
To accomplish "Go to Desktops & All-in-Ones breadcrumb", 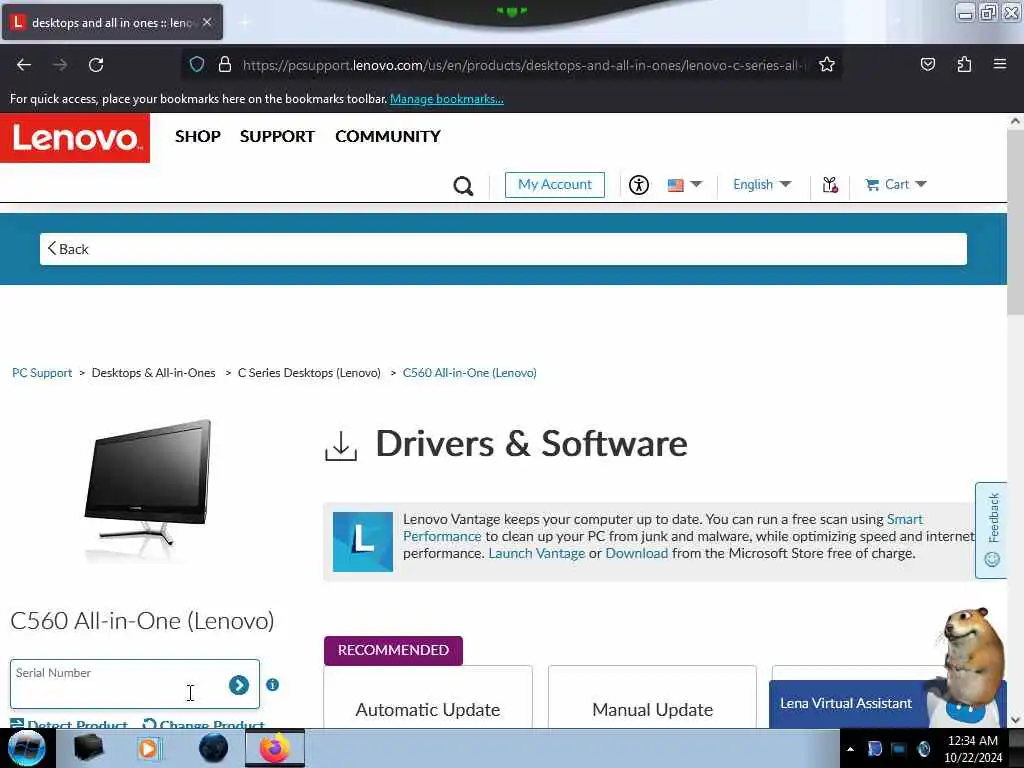I will 153,373.
